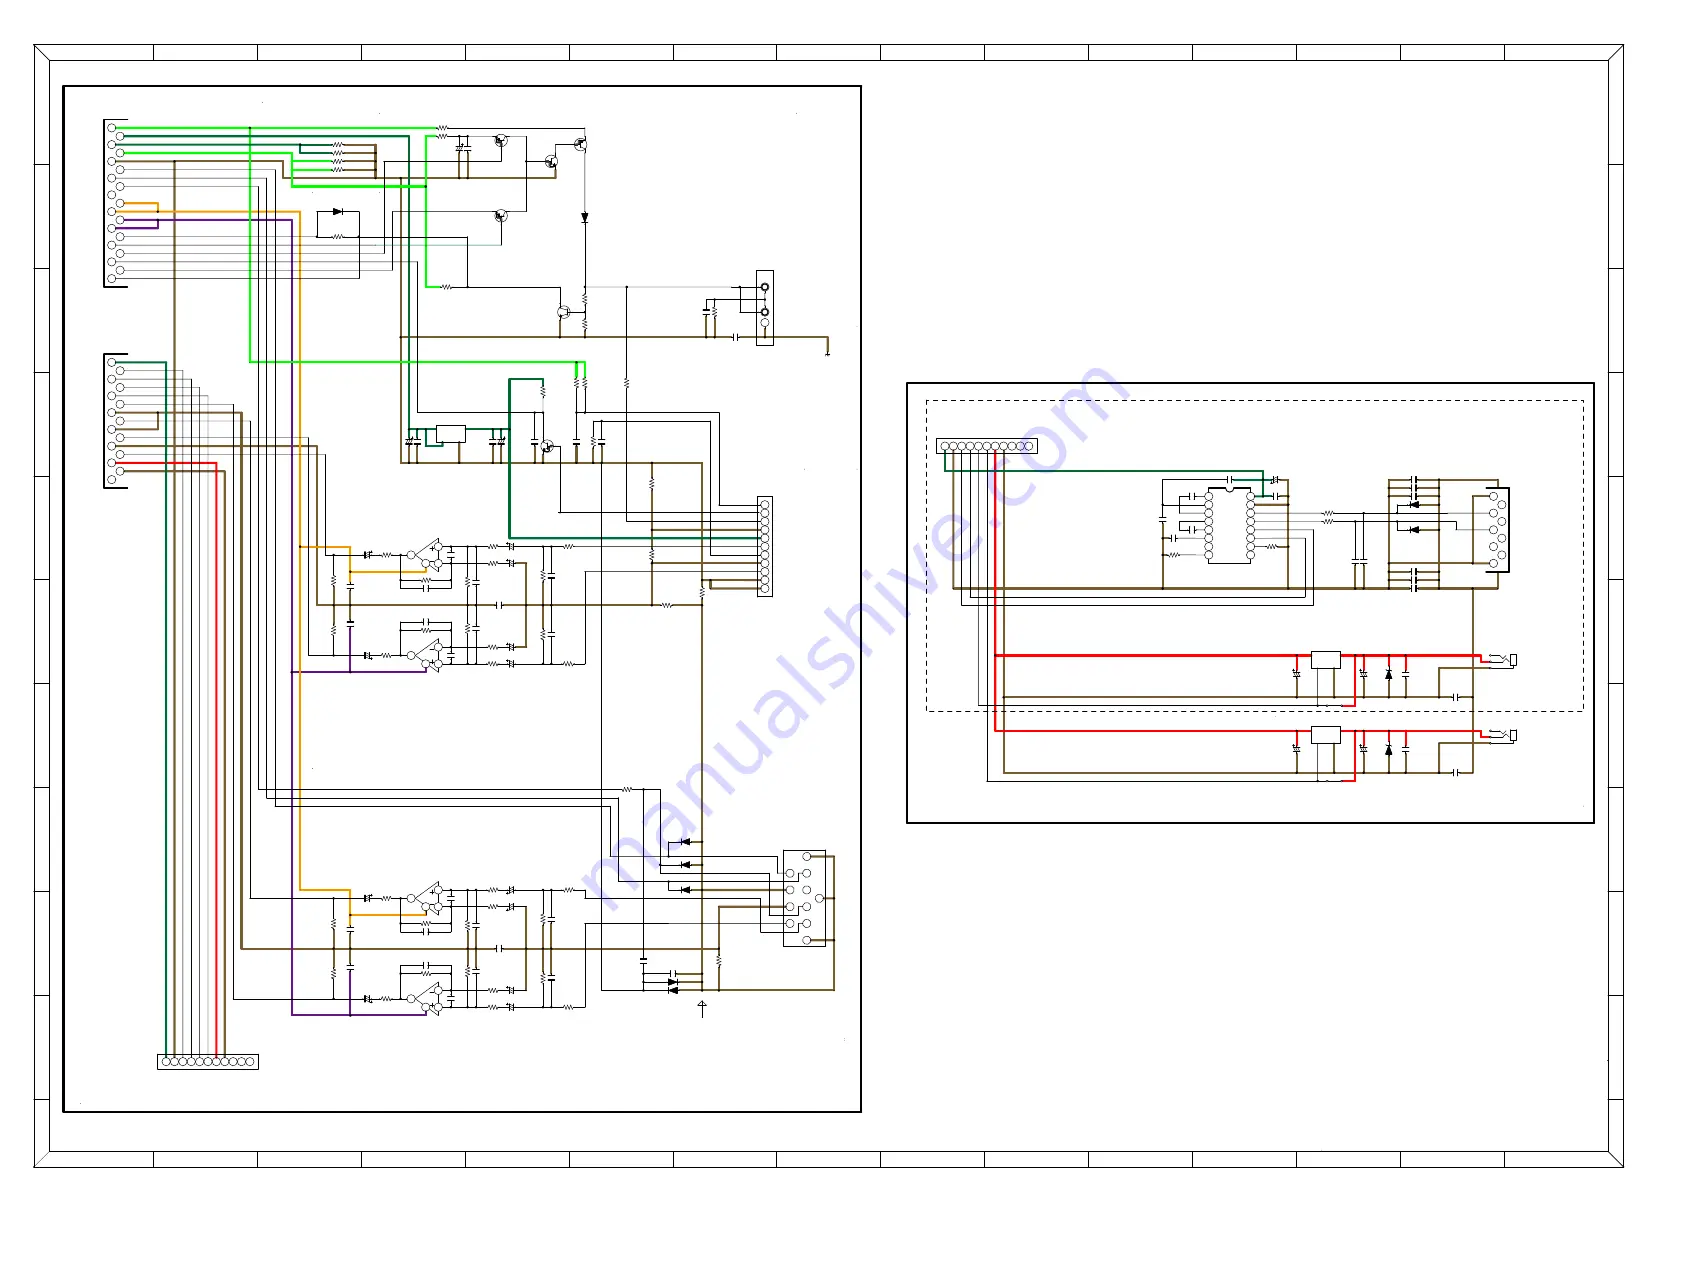
Task: Select the upper DC jack symbol in right schematic
Action: tap(1504, 659)
